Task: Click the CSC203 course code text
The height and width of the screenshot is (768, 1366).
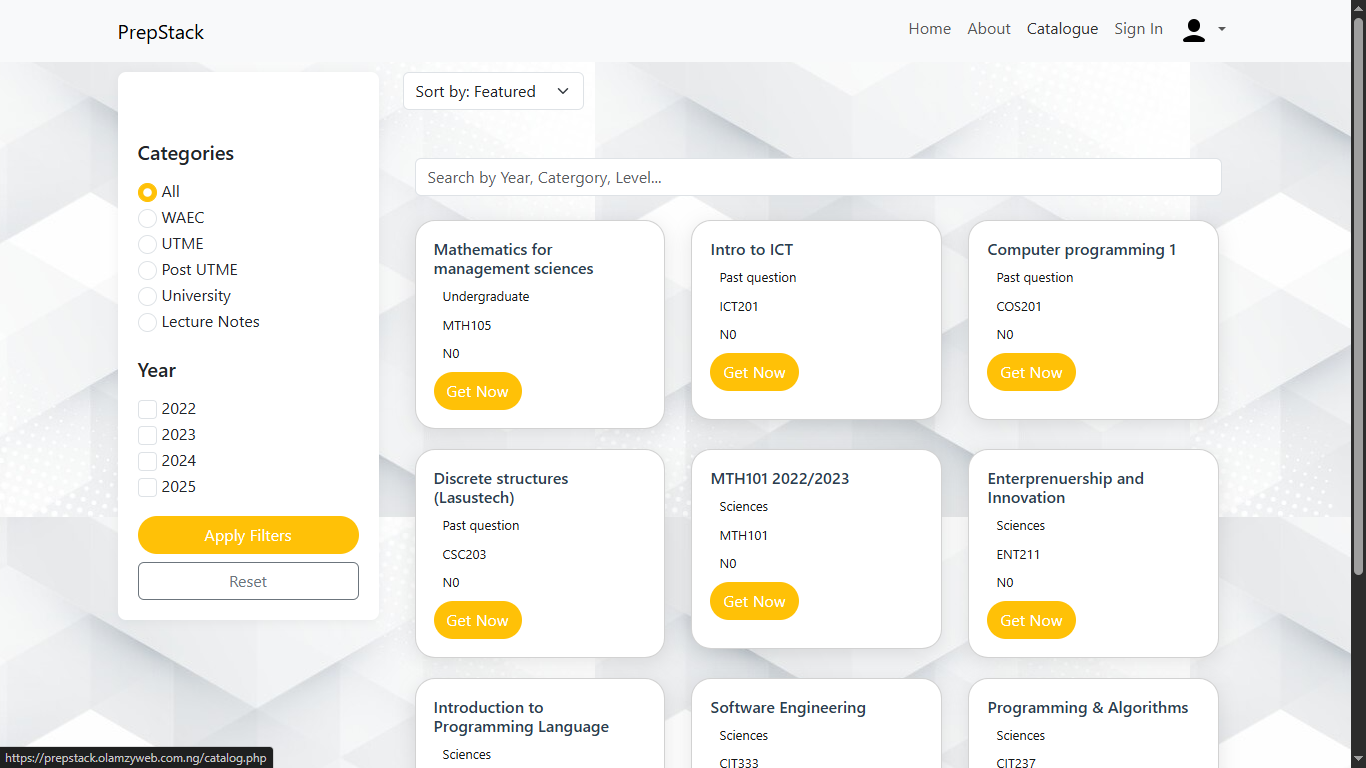Action: 465,554
